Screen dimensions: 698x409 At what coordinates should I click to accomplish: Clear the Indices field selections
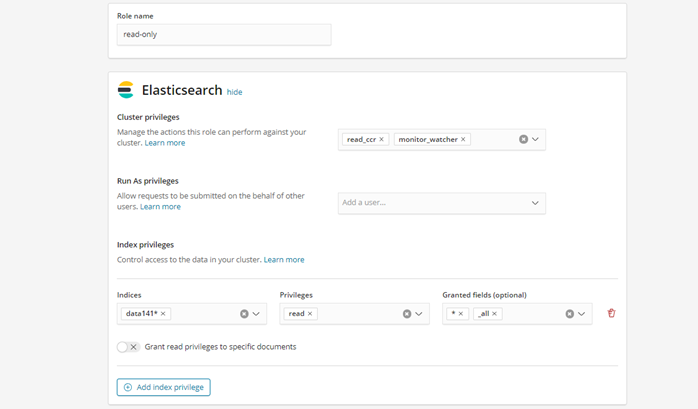[x=244, y=314]
